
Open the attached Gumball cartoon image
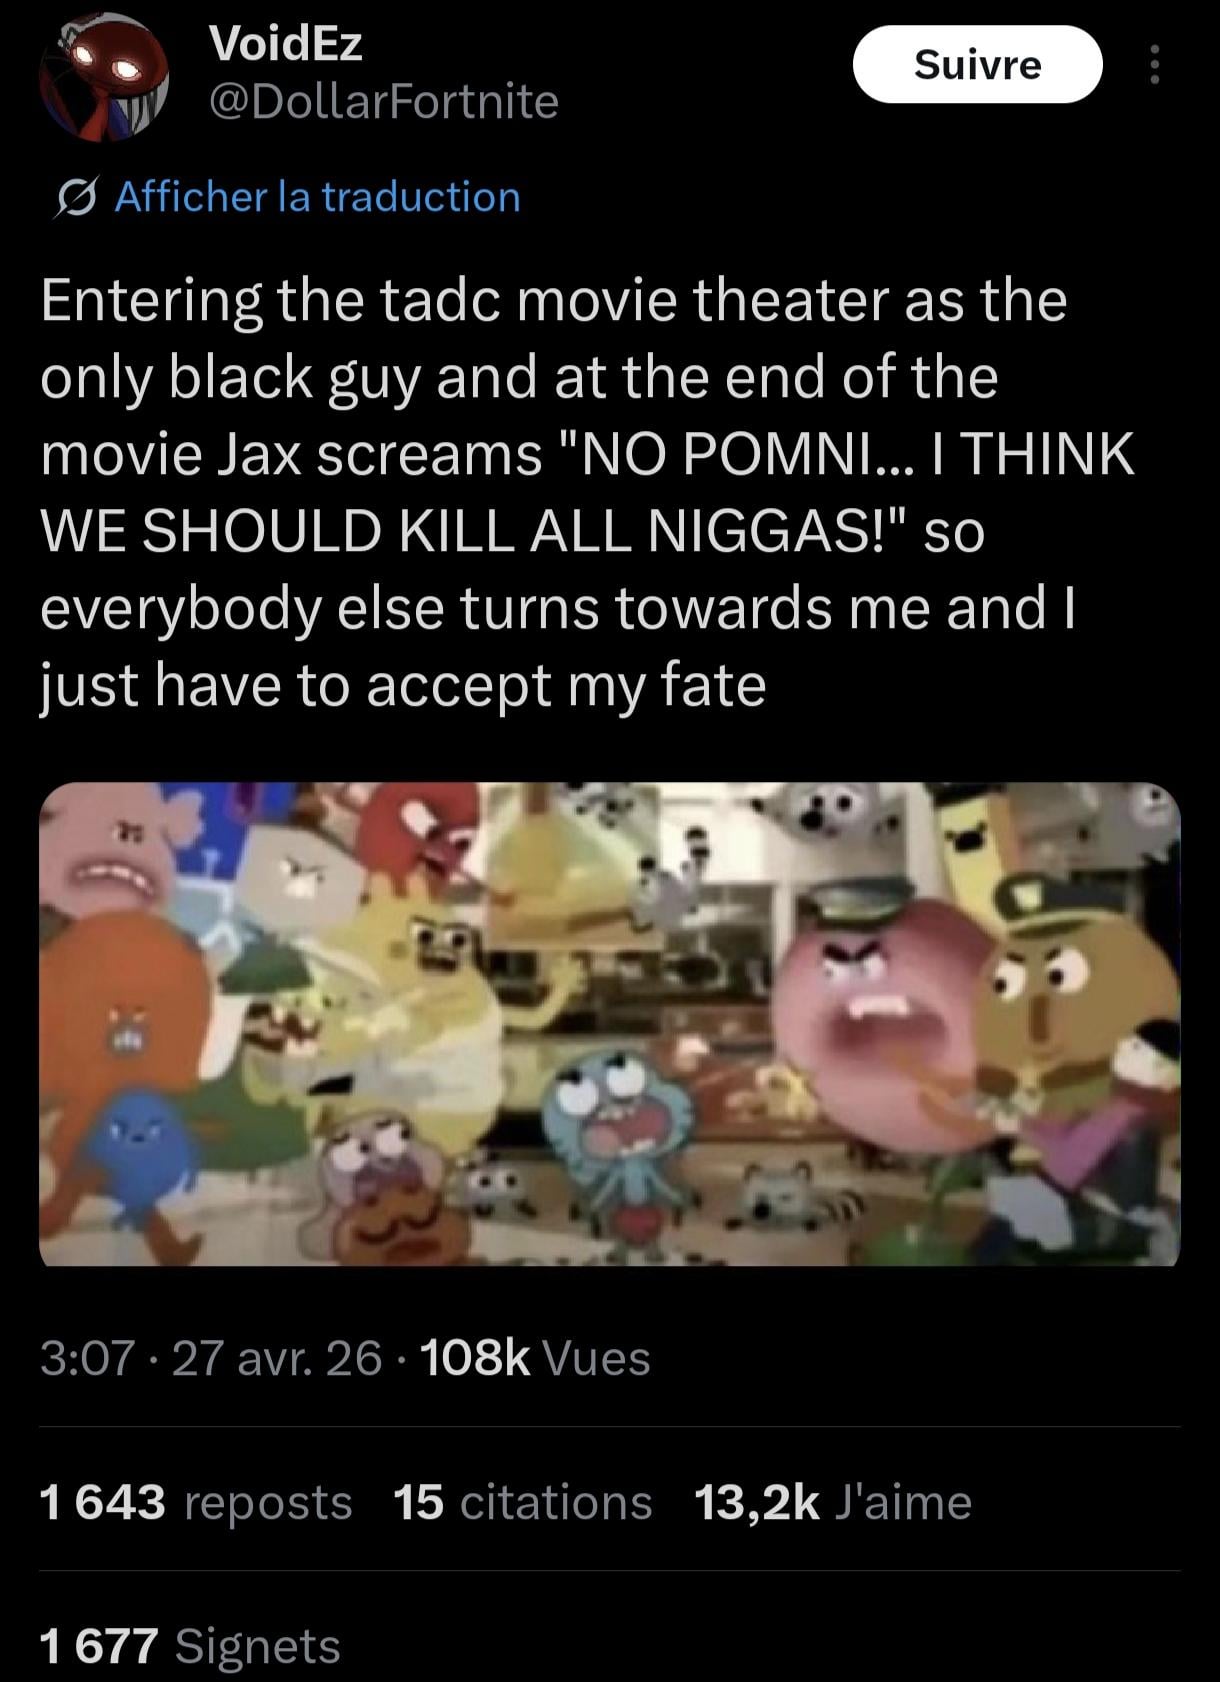pos(610,1024)
